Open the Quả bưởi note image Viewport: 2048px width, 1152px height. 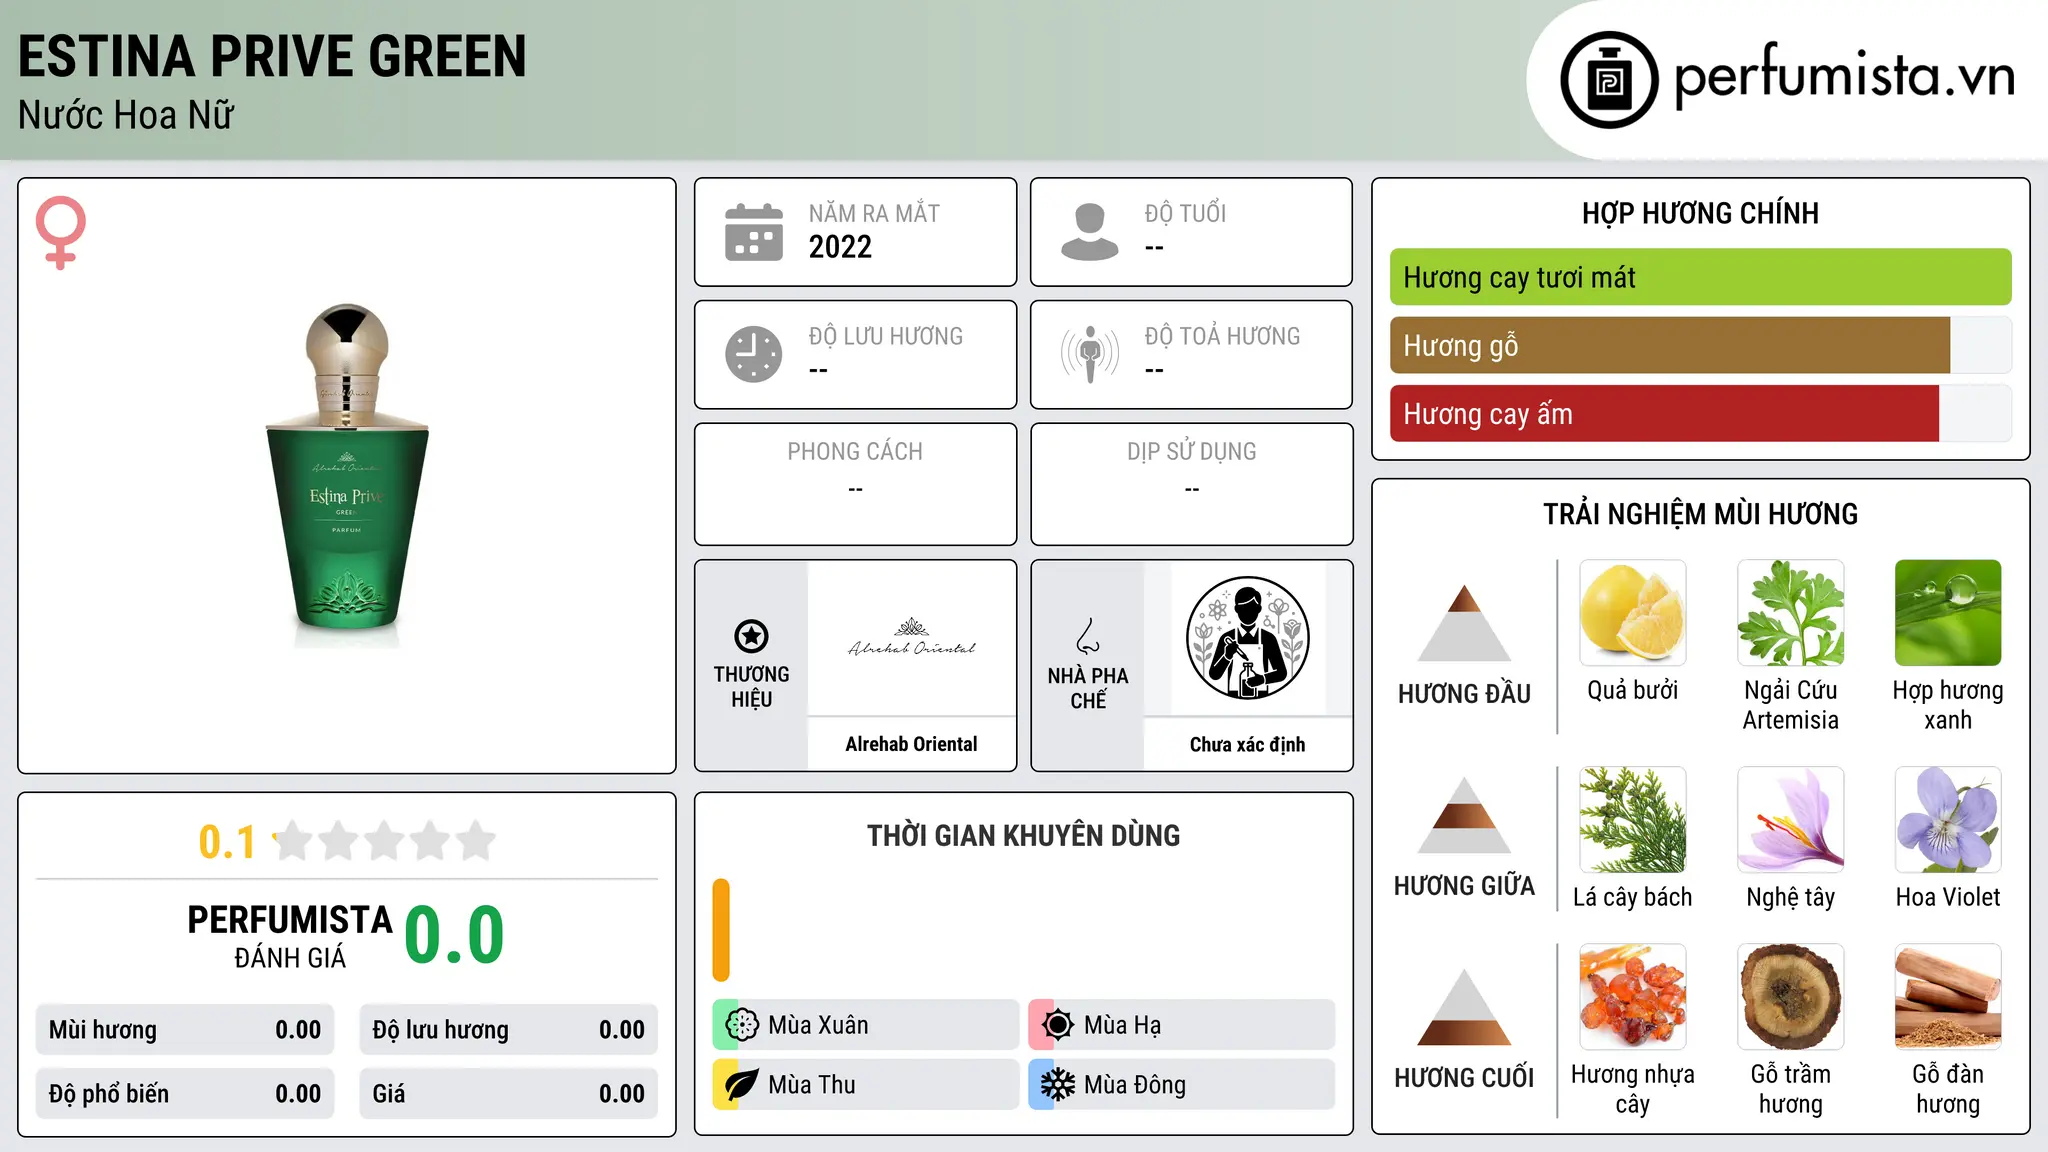point(1633,613)
